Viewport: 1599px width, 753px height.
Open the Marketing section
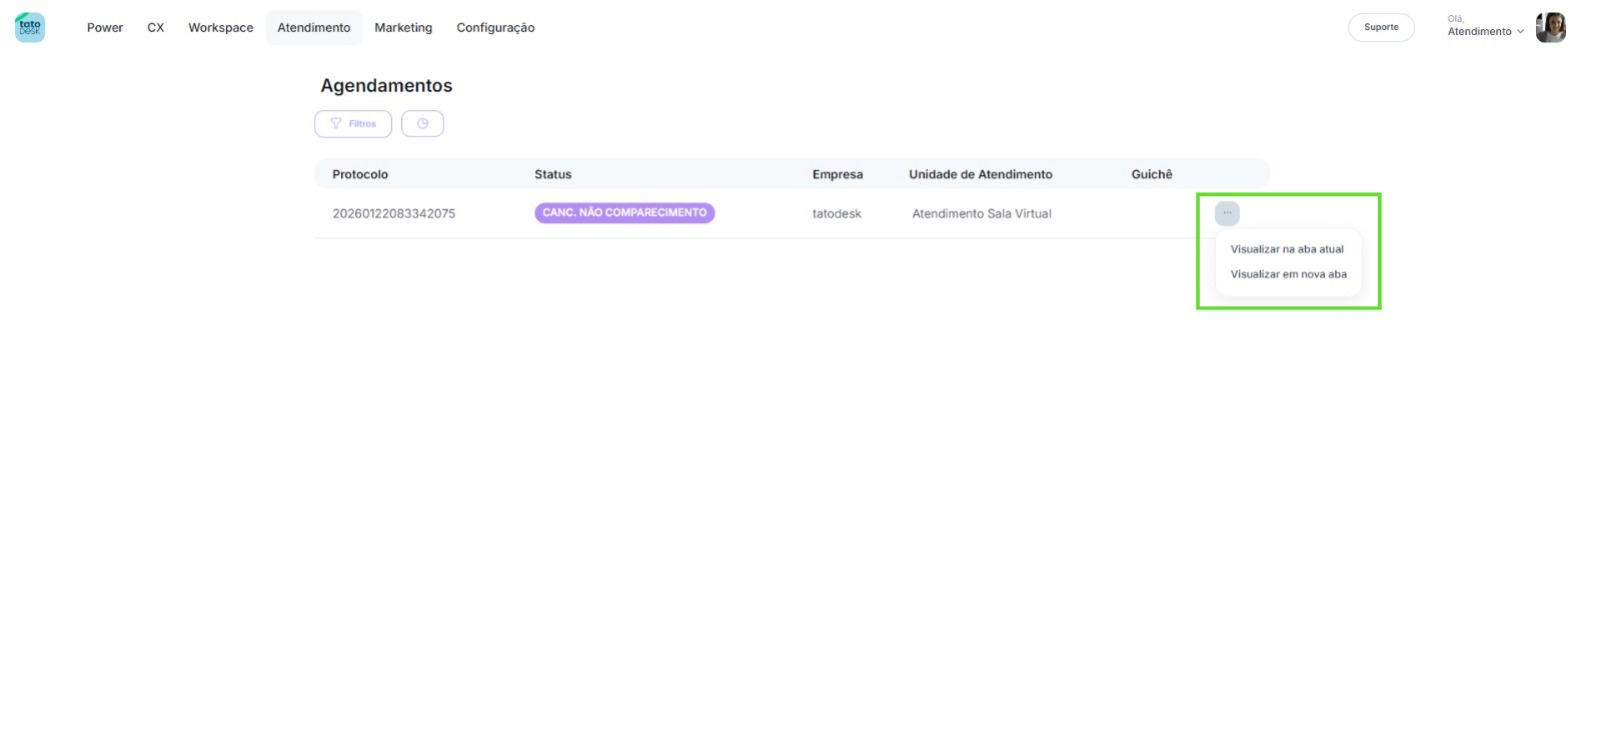click(403, 28)
